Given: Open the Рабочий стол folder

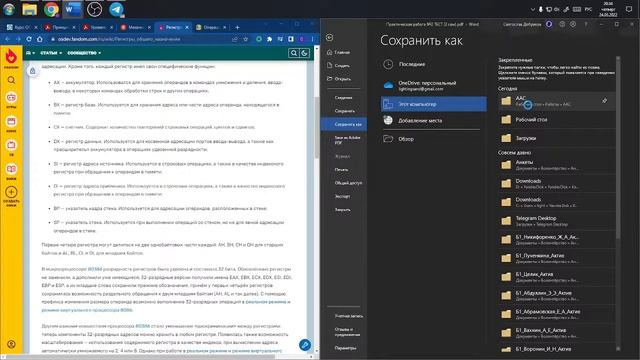Looking at the screenshot, I should [x=556, y=120].
